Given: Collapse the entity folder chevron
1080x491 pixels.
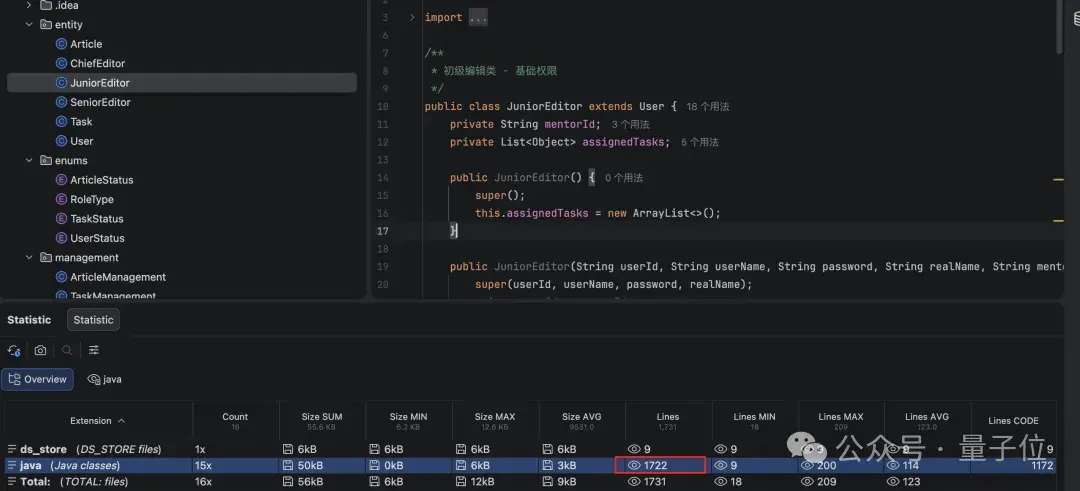Looking at the screenshot, I should 29,25.
